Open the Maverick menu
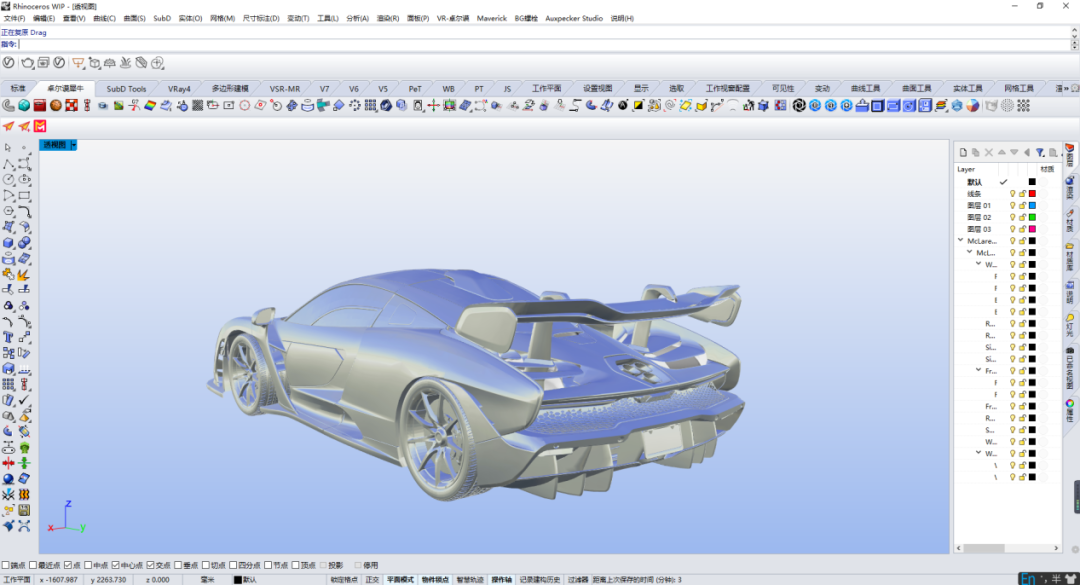 491,19
